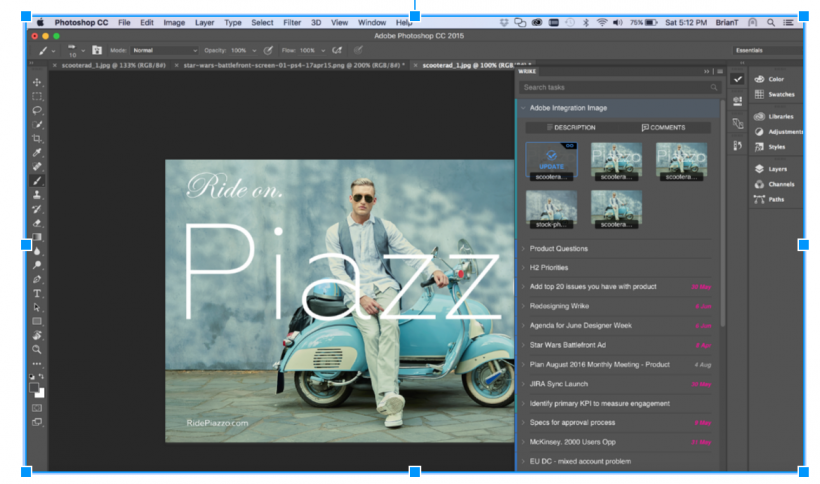820x484 pixels.
Task: Pick the Crop tool
Action: [37, 138]
